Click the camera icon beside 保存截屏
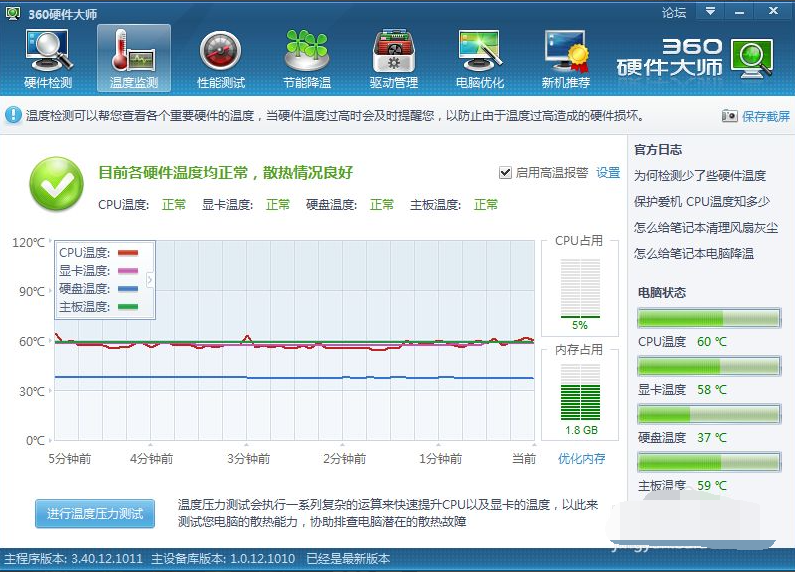 tap(729, 116)
